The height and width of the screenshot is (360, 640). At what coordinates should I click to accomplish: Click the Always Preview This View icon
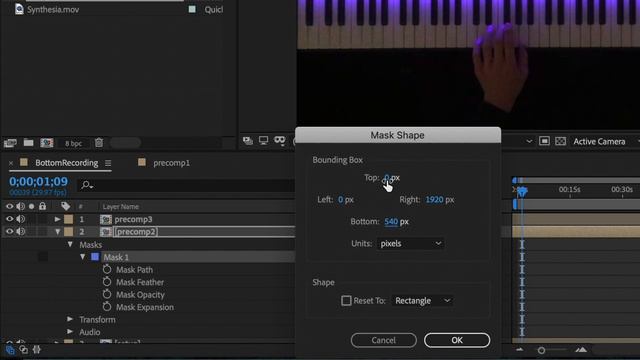(x=248, y=141)
